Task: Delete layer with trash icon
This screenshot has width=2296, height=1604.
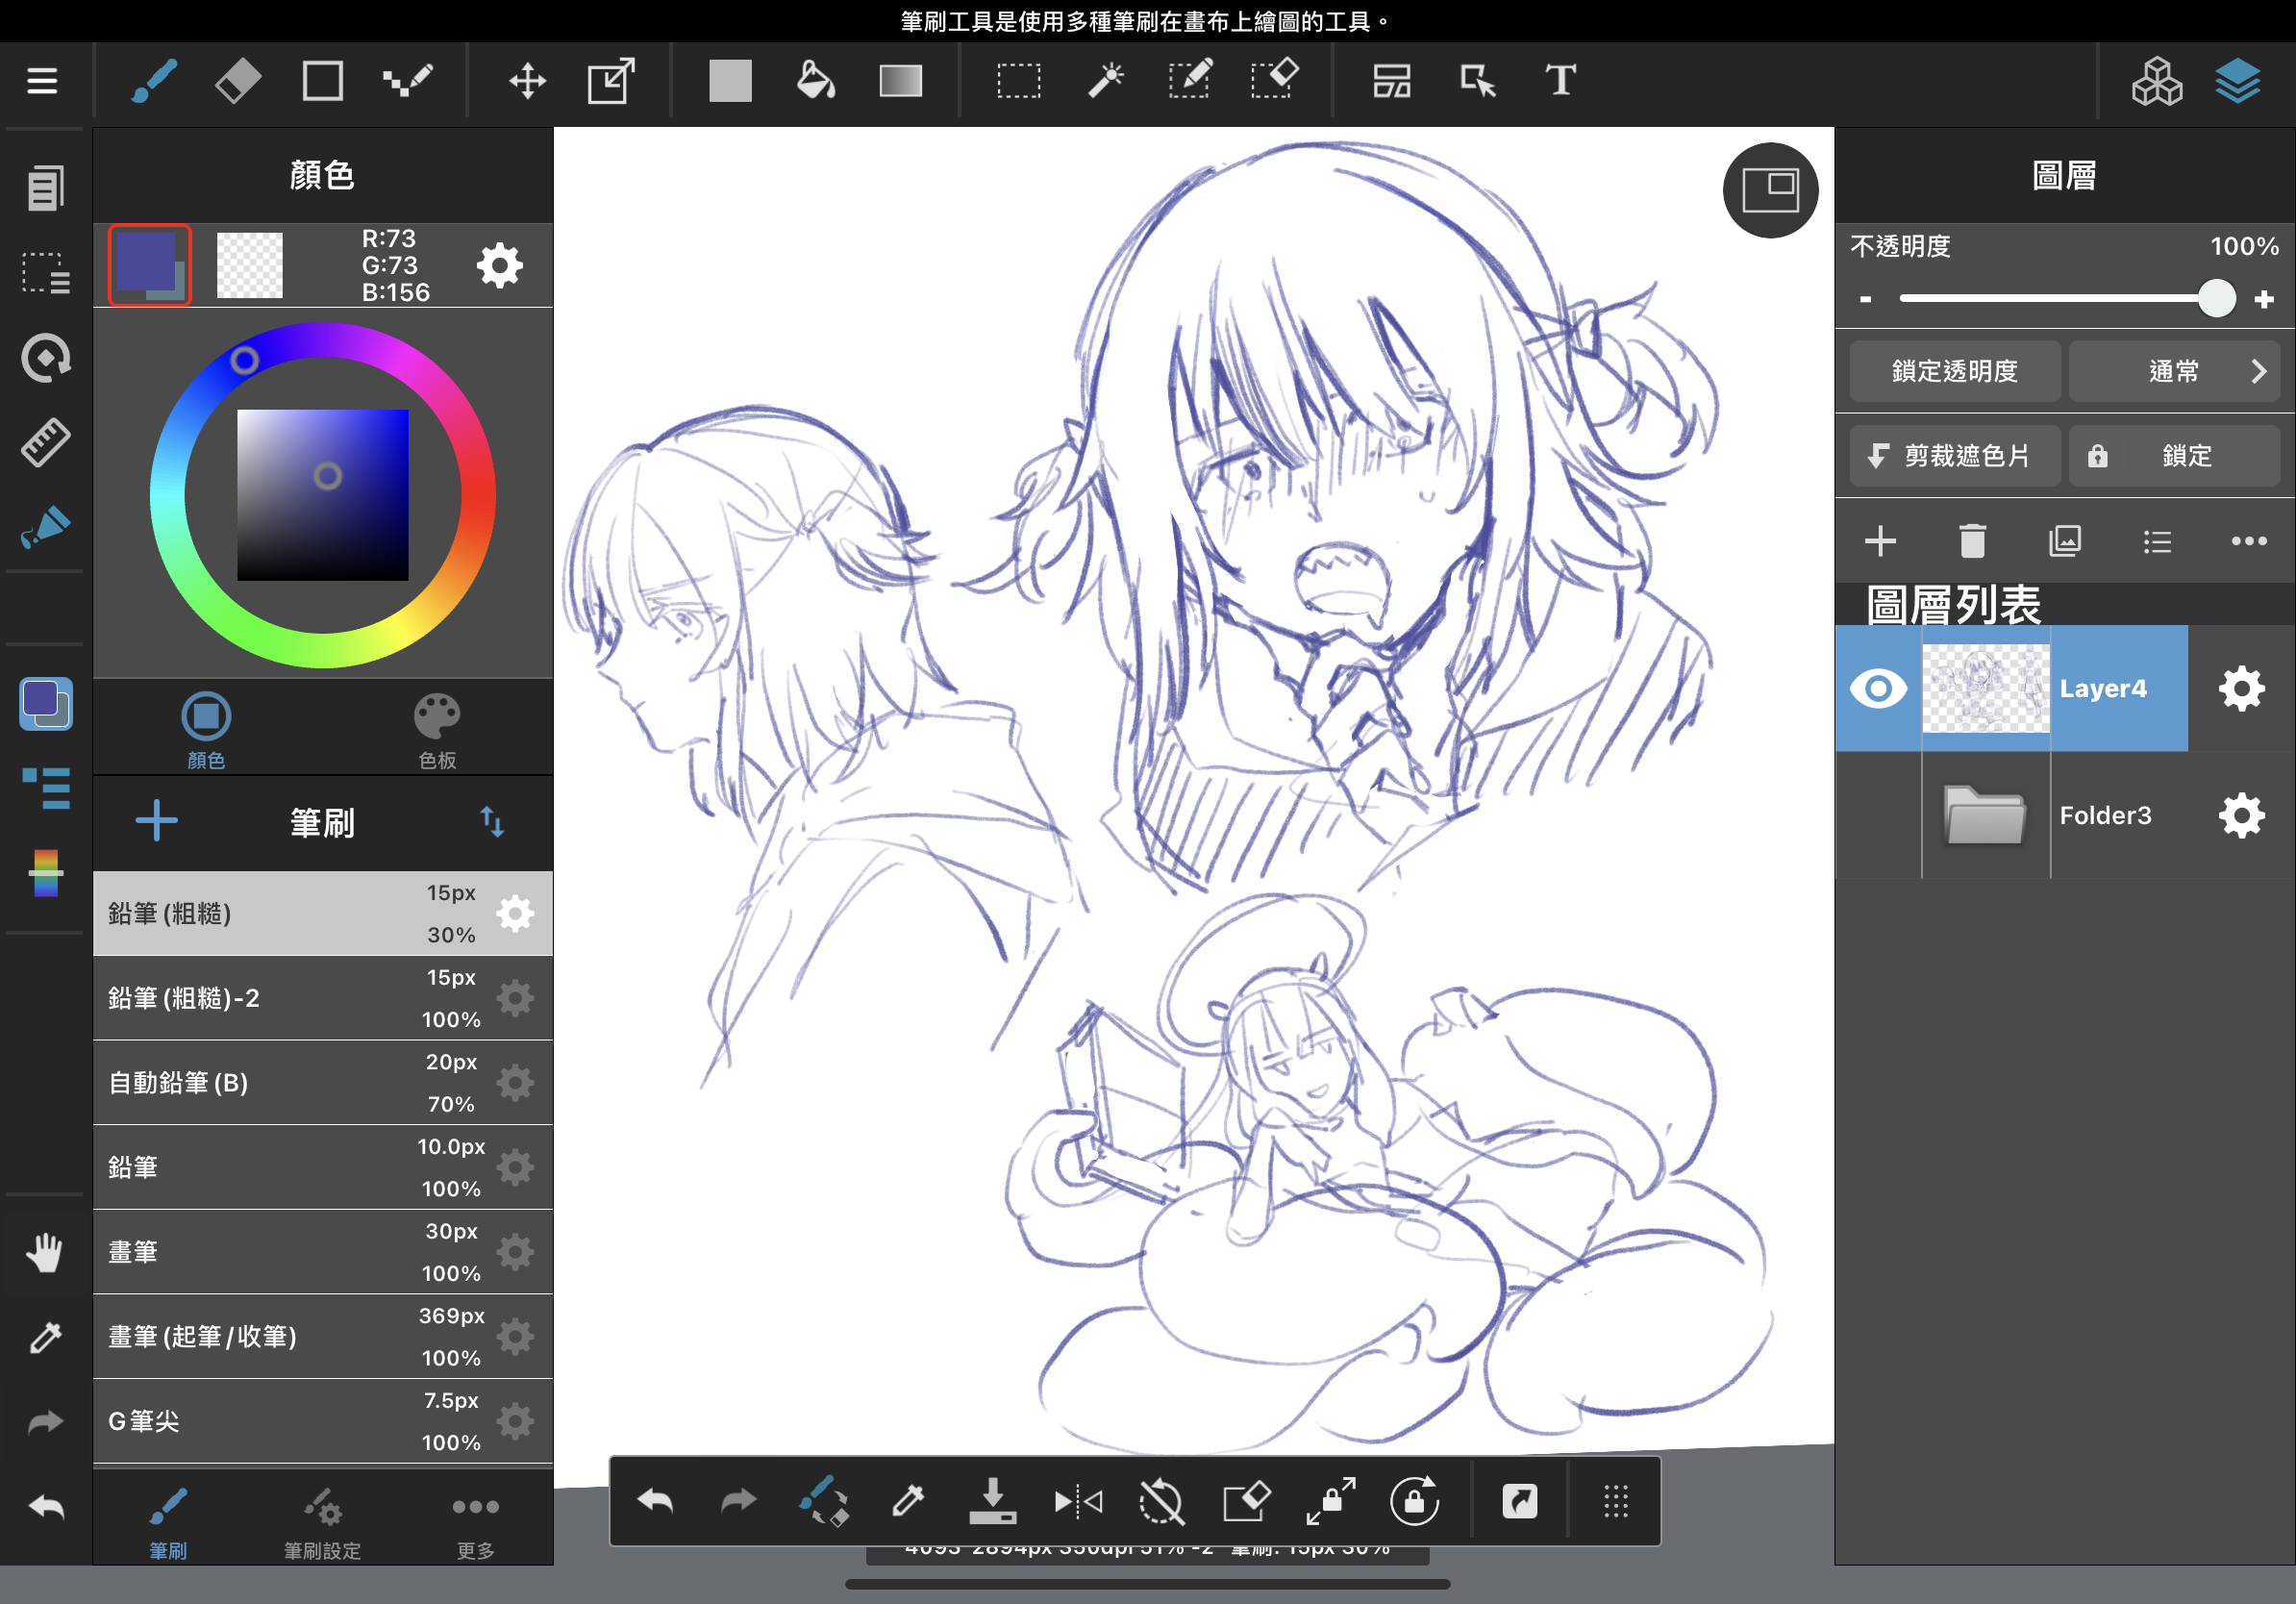Action: 1972,541
